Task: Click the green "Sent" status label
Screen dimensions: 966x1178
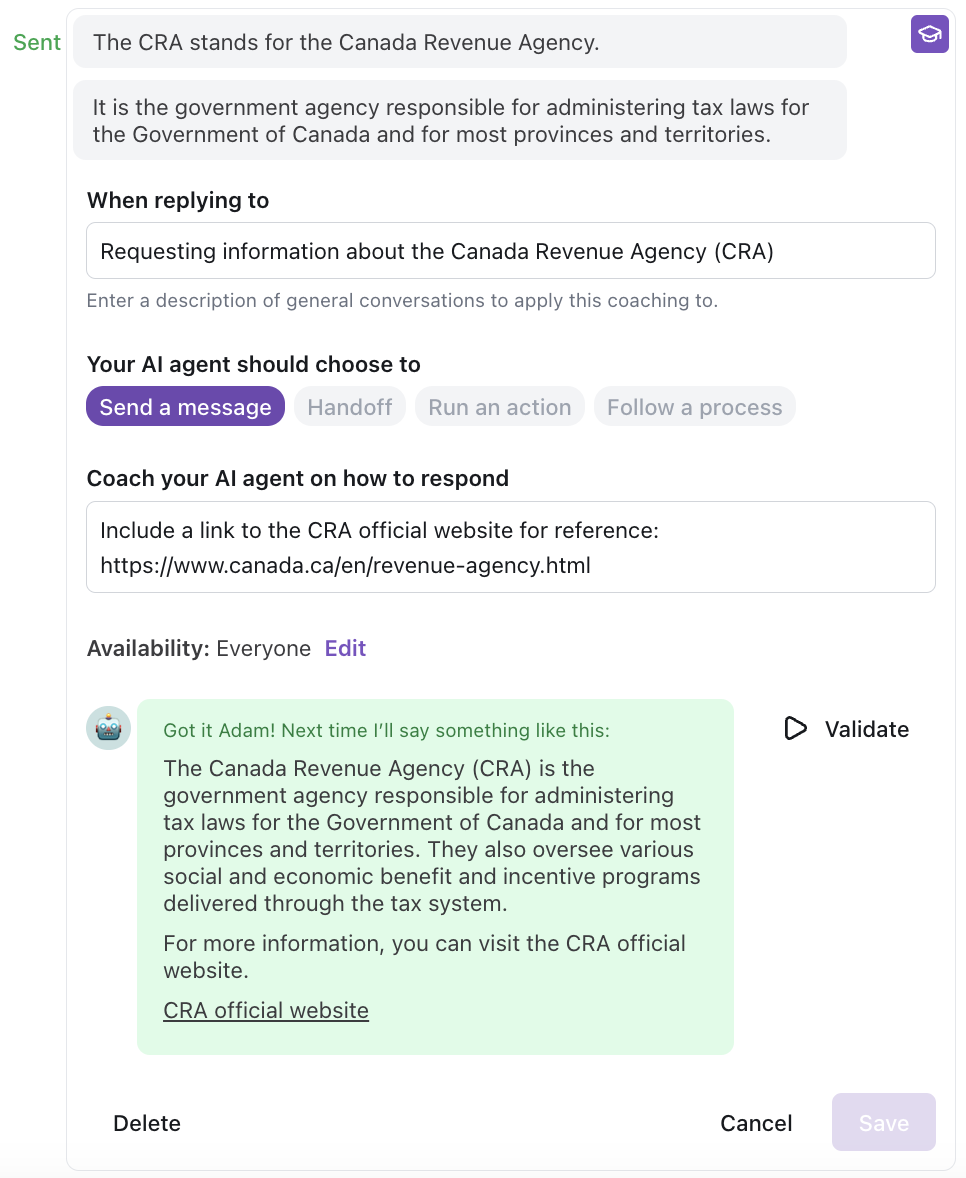Action: pos(37,42)
